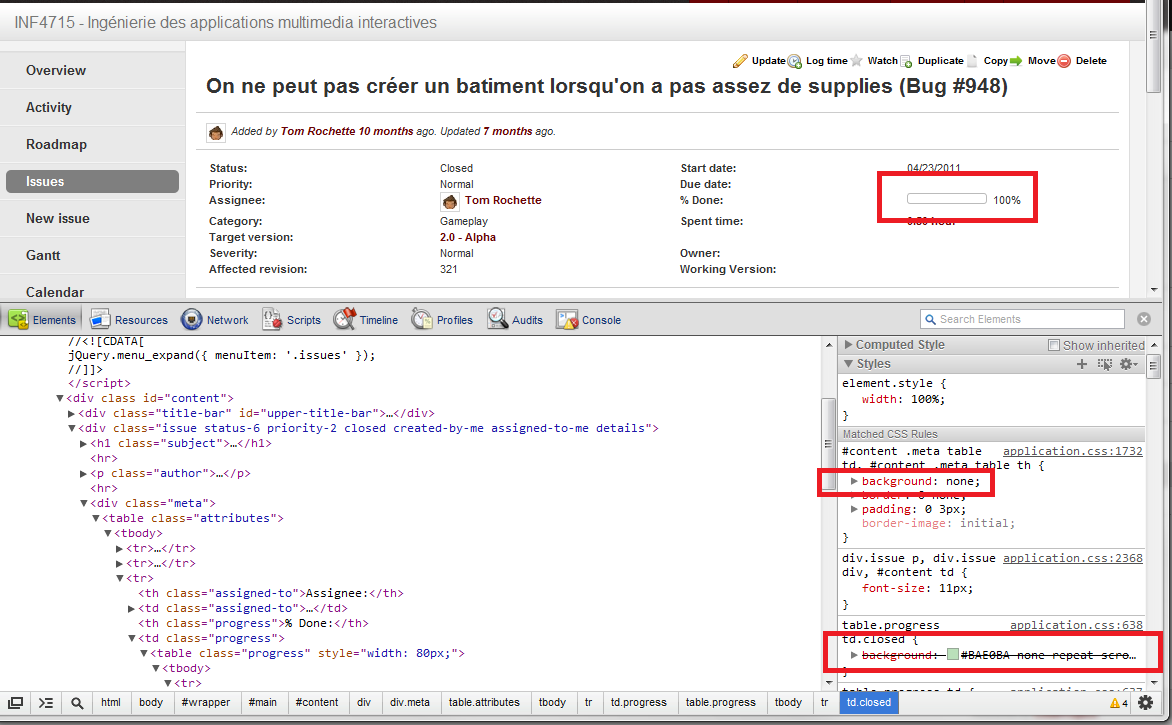Click the 7 months link
Screen dimensions: 1172x725
(508, 132)
